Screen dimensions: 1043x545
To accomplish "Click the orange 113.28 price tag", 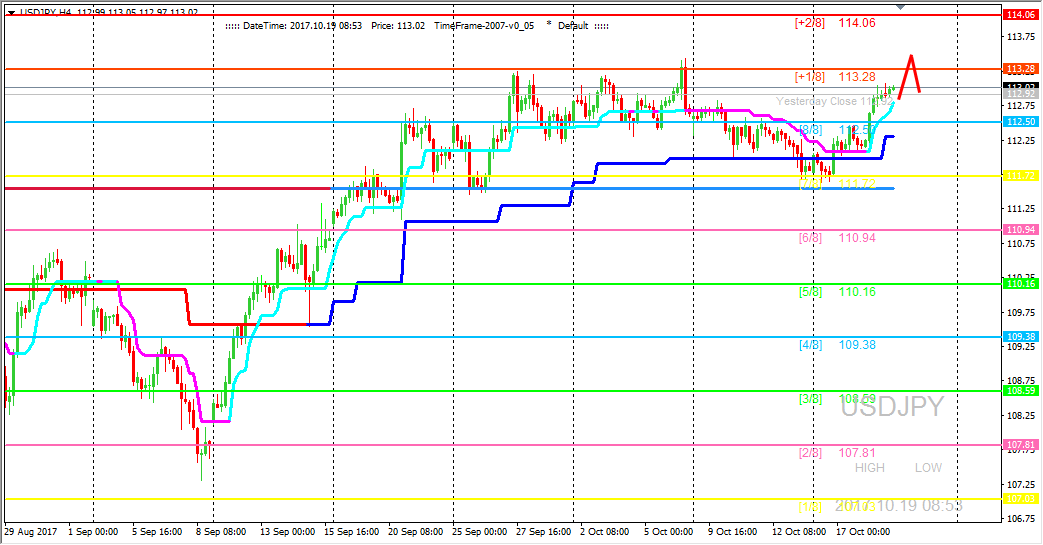I will 1020,69.
